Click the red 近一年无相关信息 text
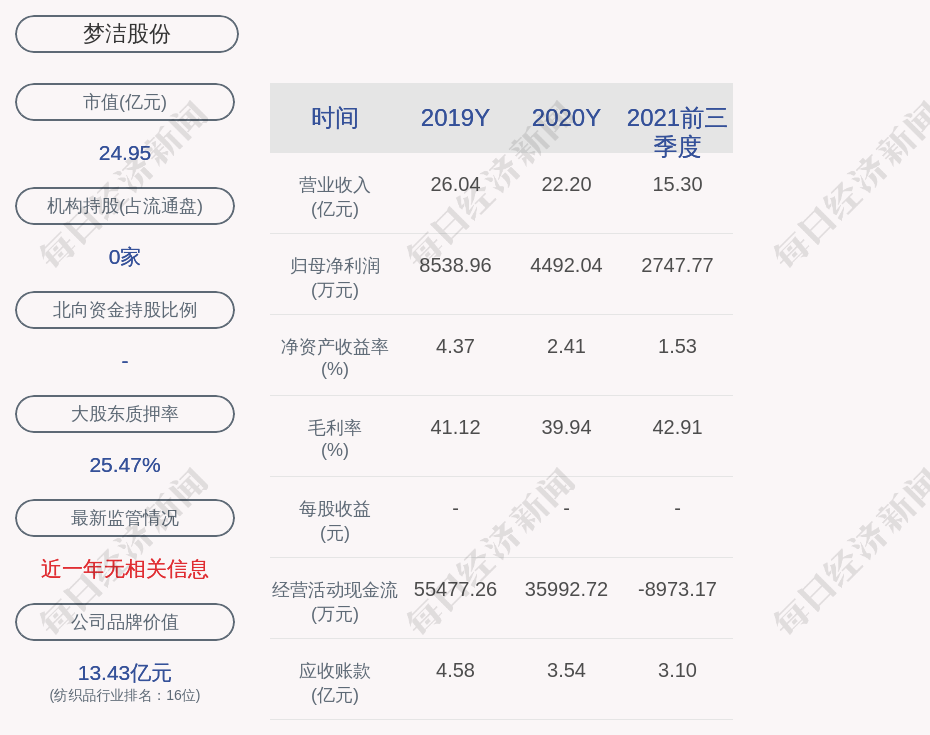This screenshot has height=735, width=930. tap(125, 569)
